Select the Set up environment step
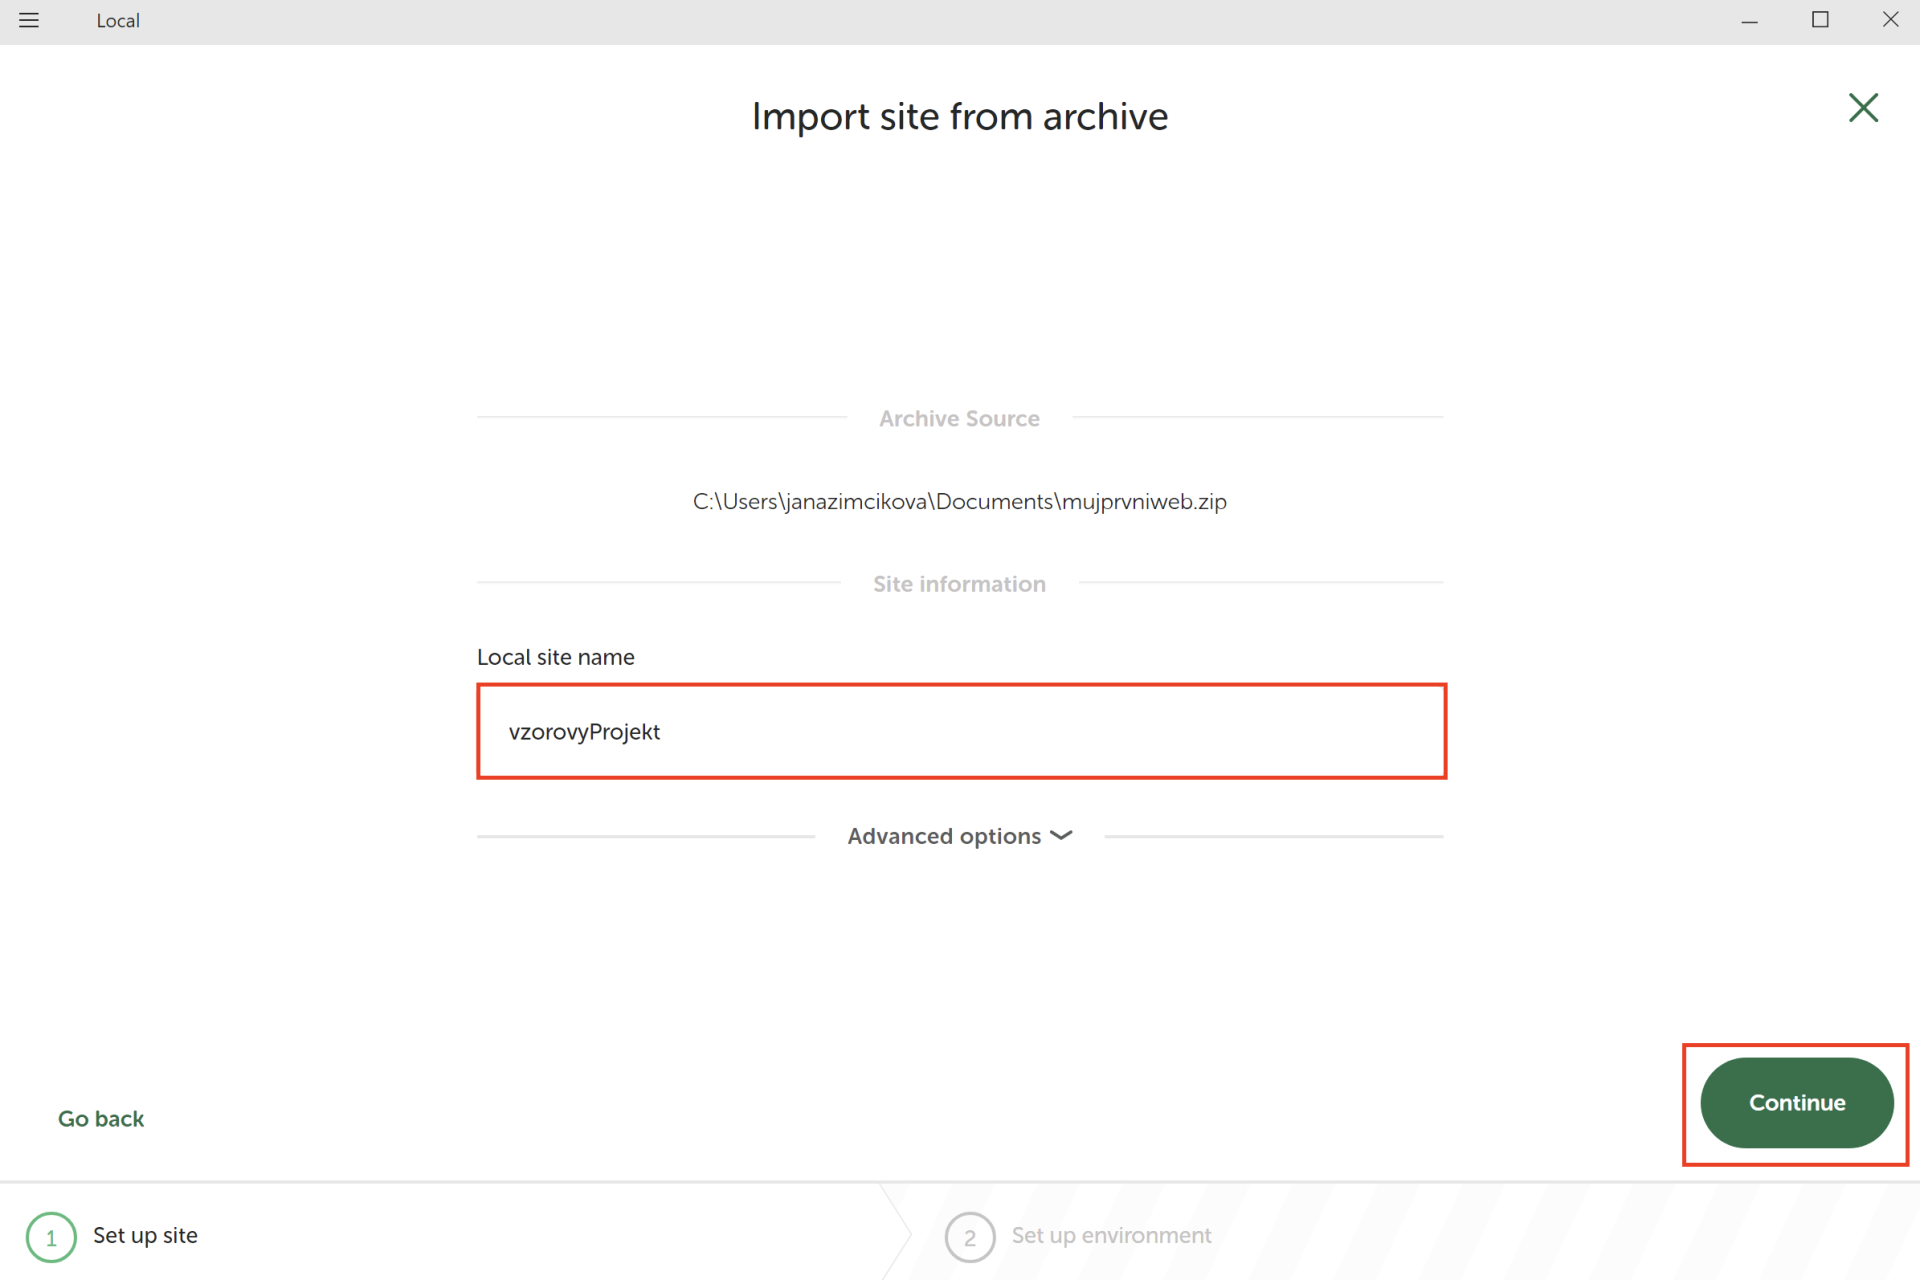1920x1280 pixels. tap(1110, 1235)
